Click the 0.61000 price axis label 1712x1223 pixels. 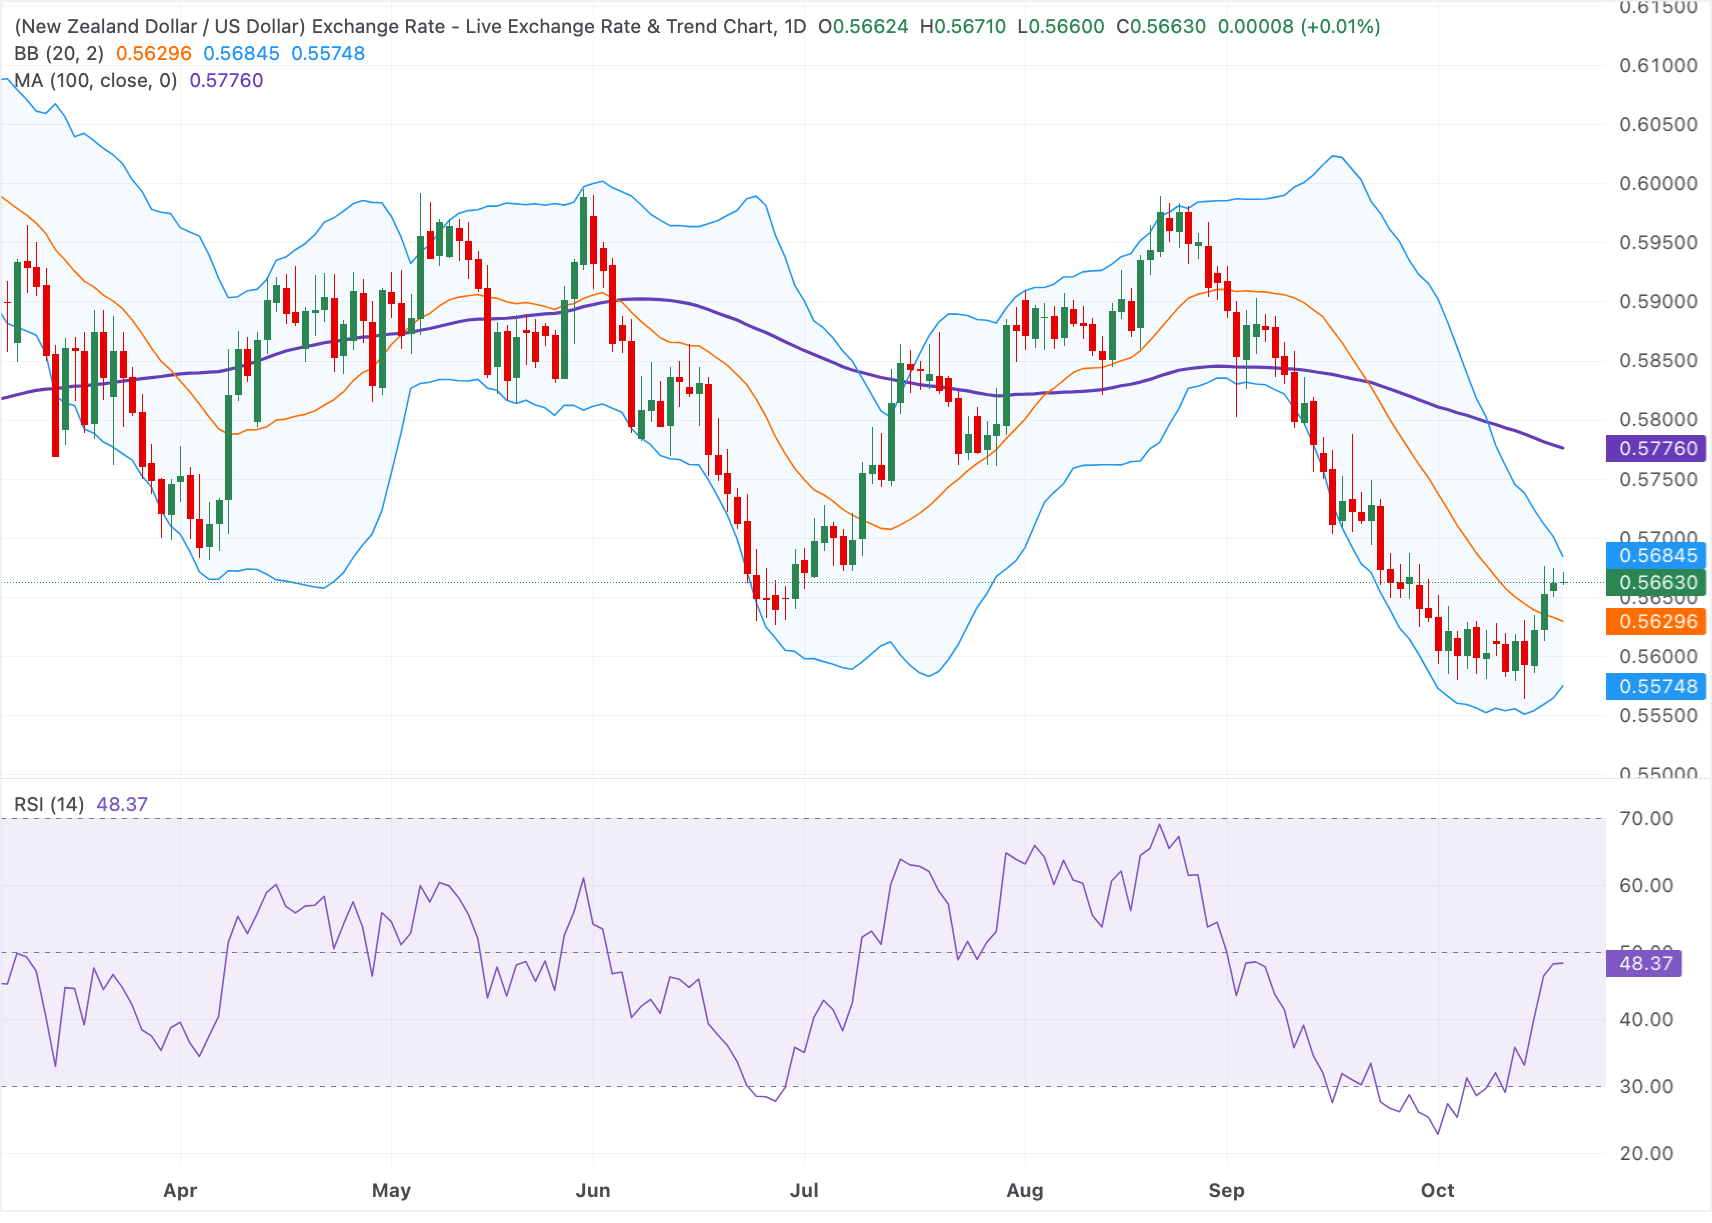(1658, 65)
